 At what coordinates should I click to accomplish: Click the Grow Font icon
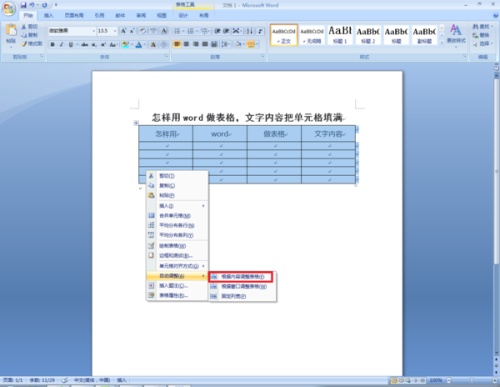pos(123,31)
